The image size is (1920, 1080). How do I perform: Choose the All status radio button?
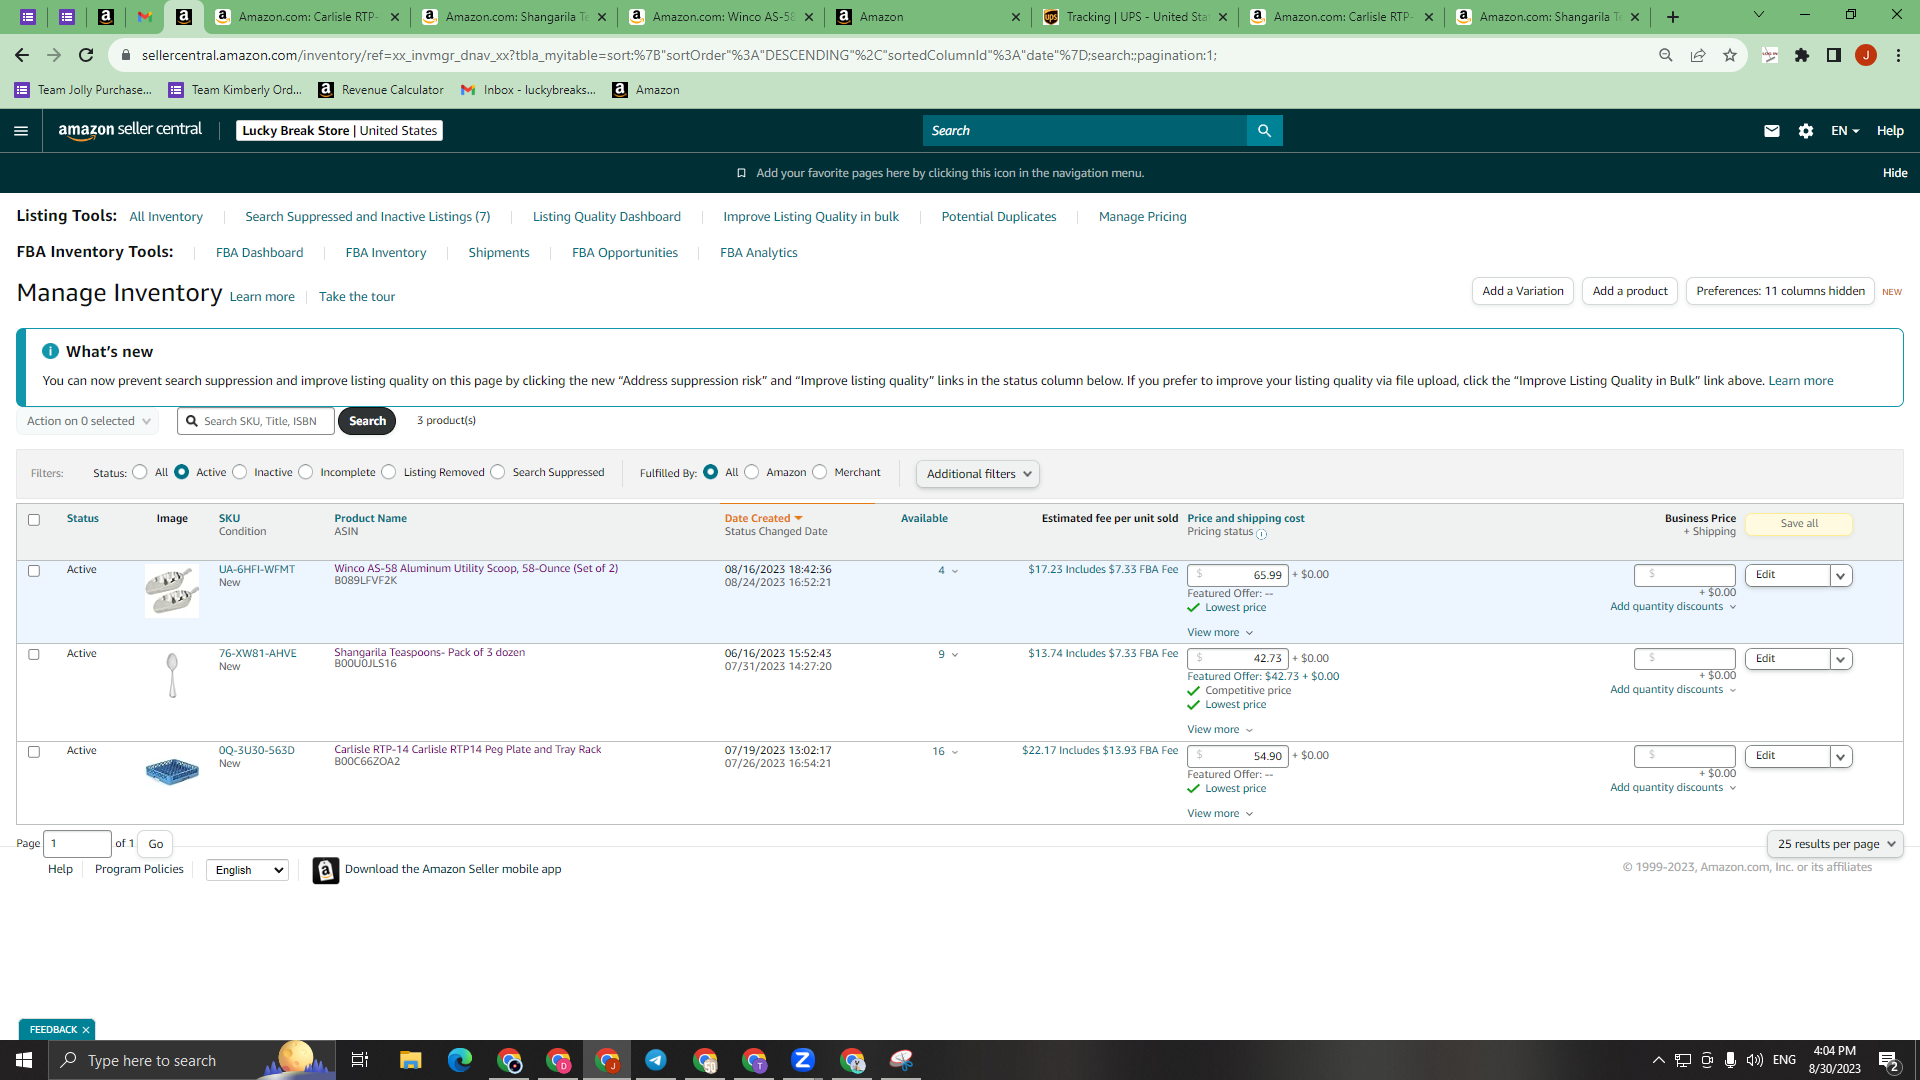coord(140,472)
